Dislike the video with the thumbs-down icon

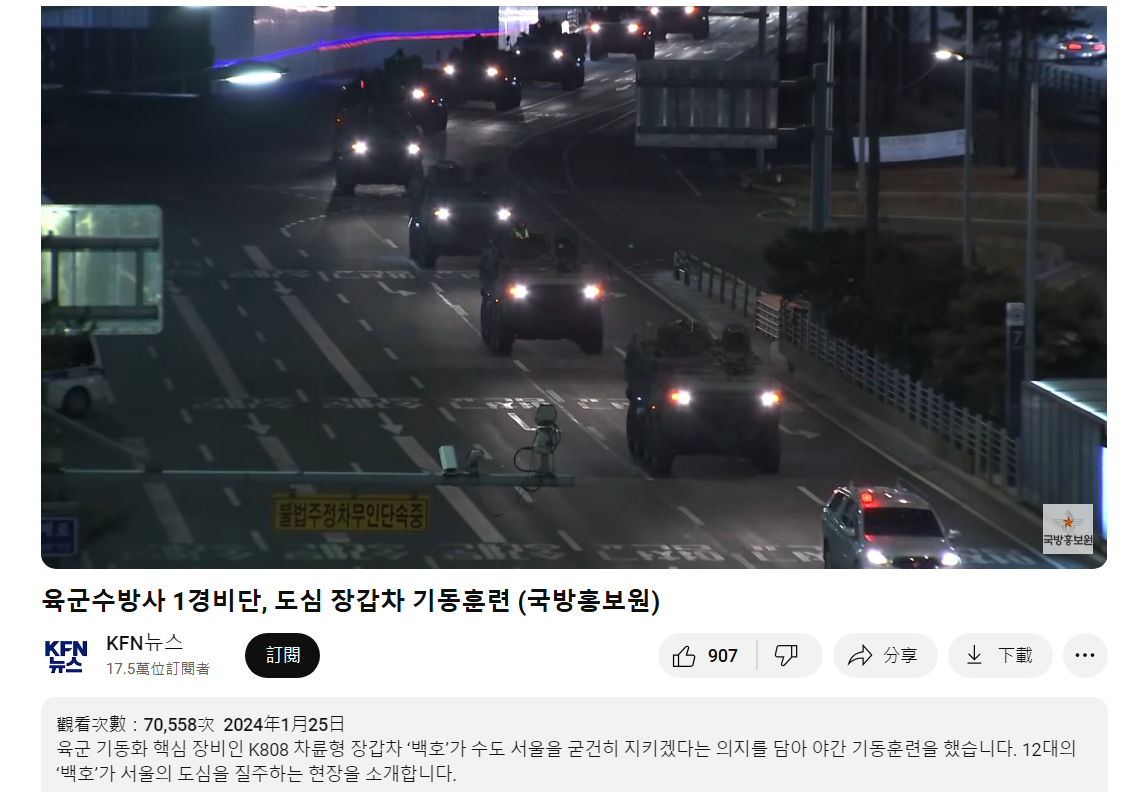[x=786, y=655]
